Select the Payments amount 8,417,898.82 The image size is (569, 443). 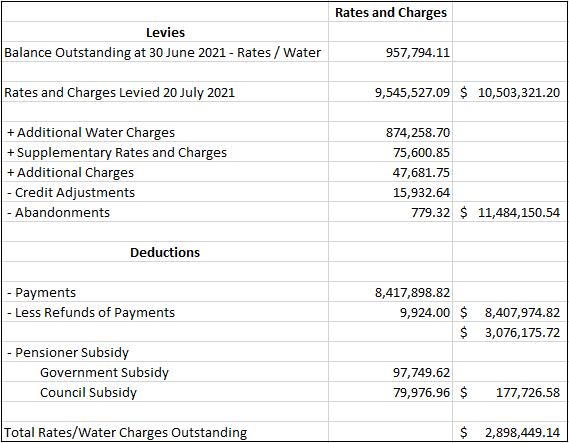[412, 292]
